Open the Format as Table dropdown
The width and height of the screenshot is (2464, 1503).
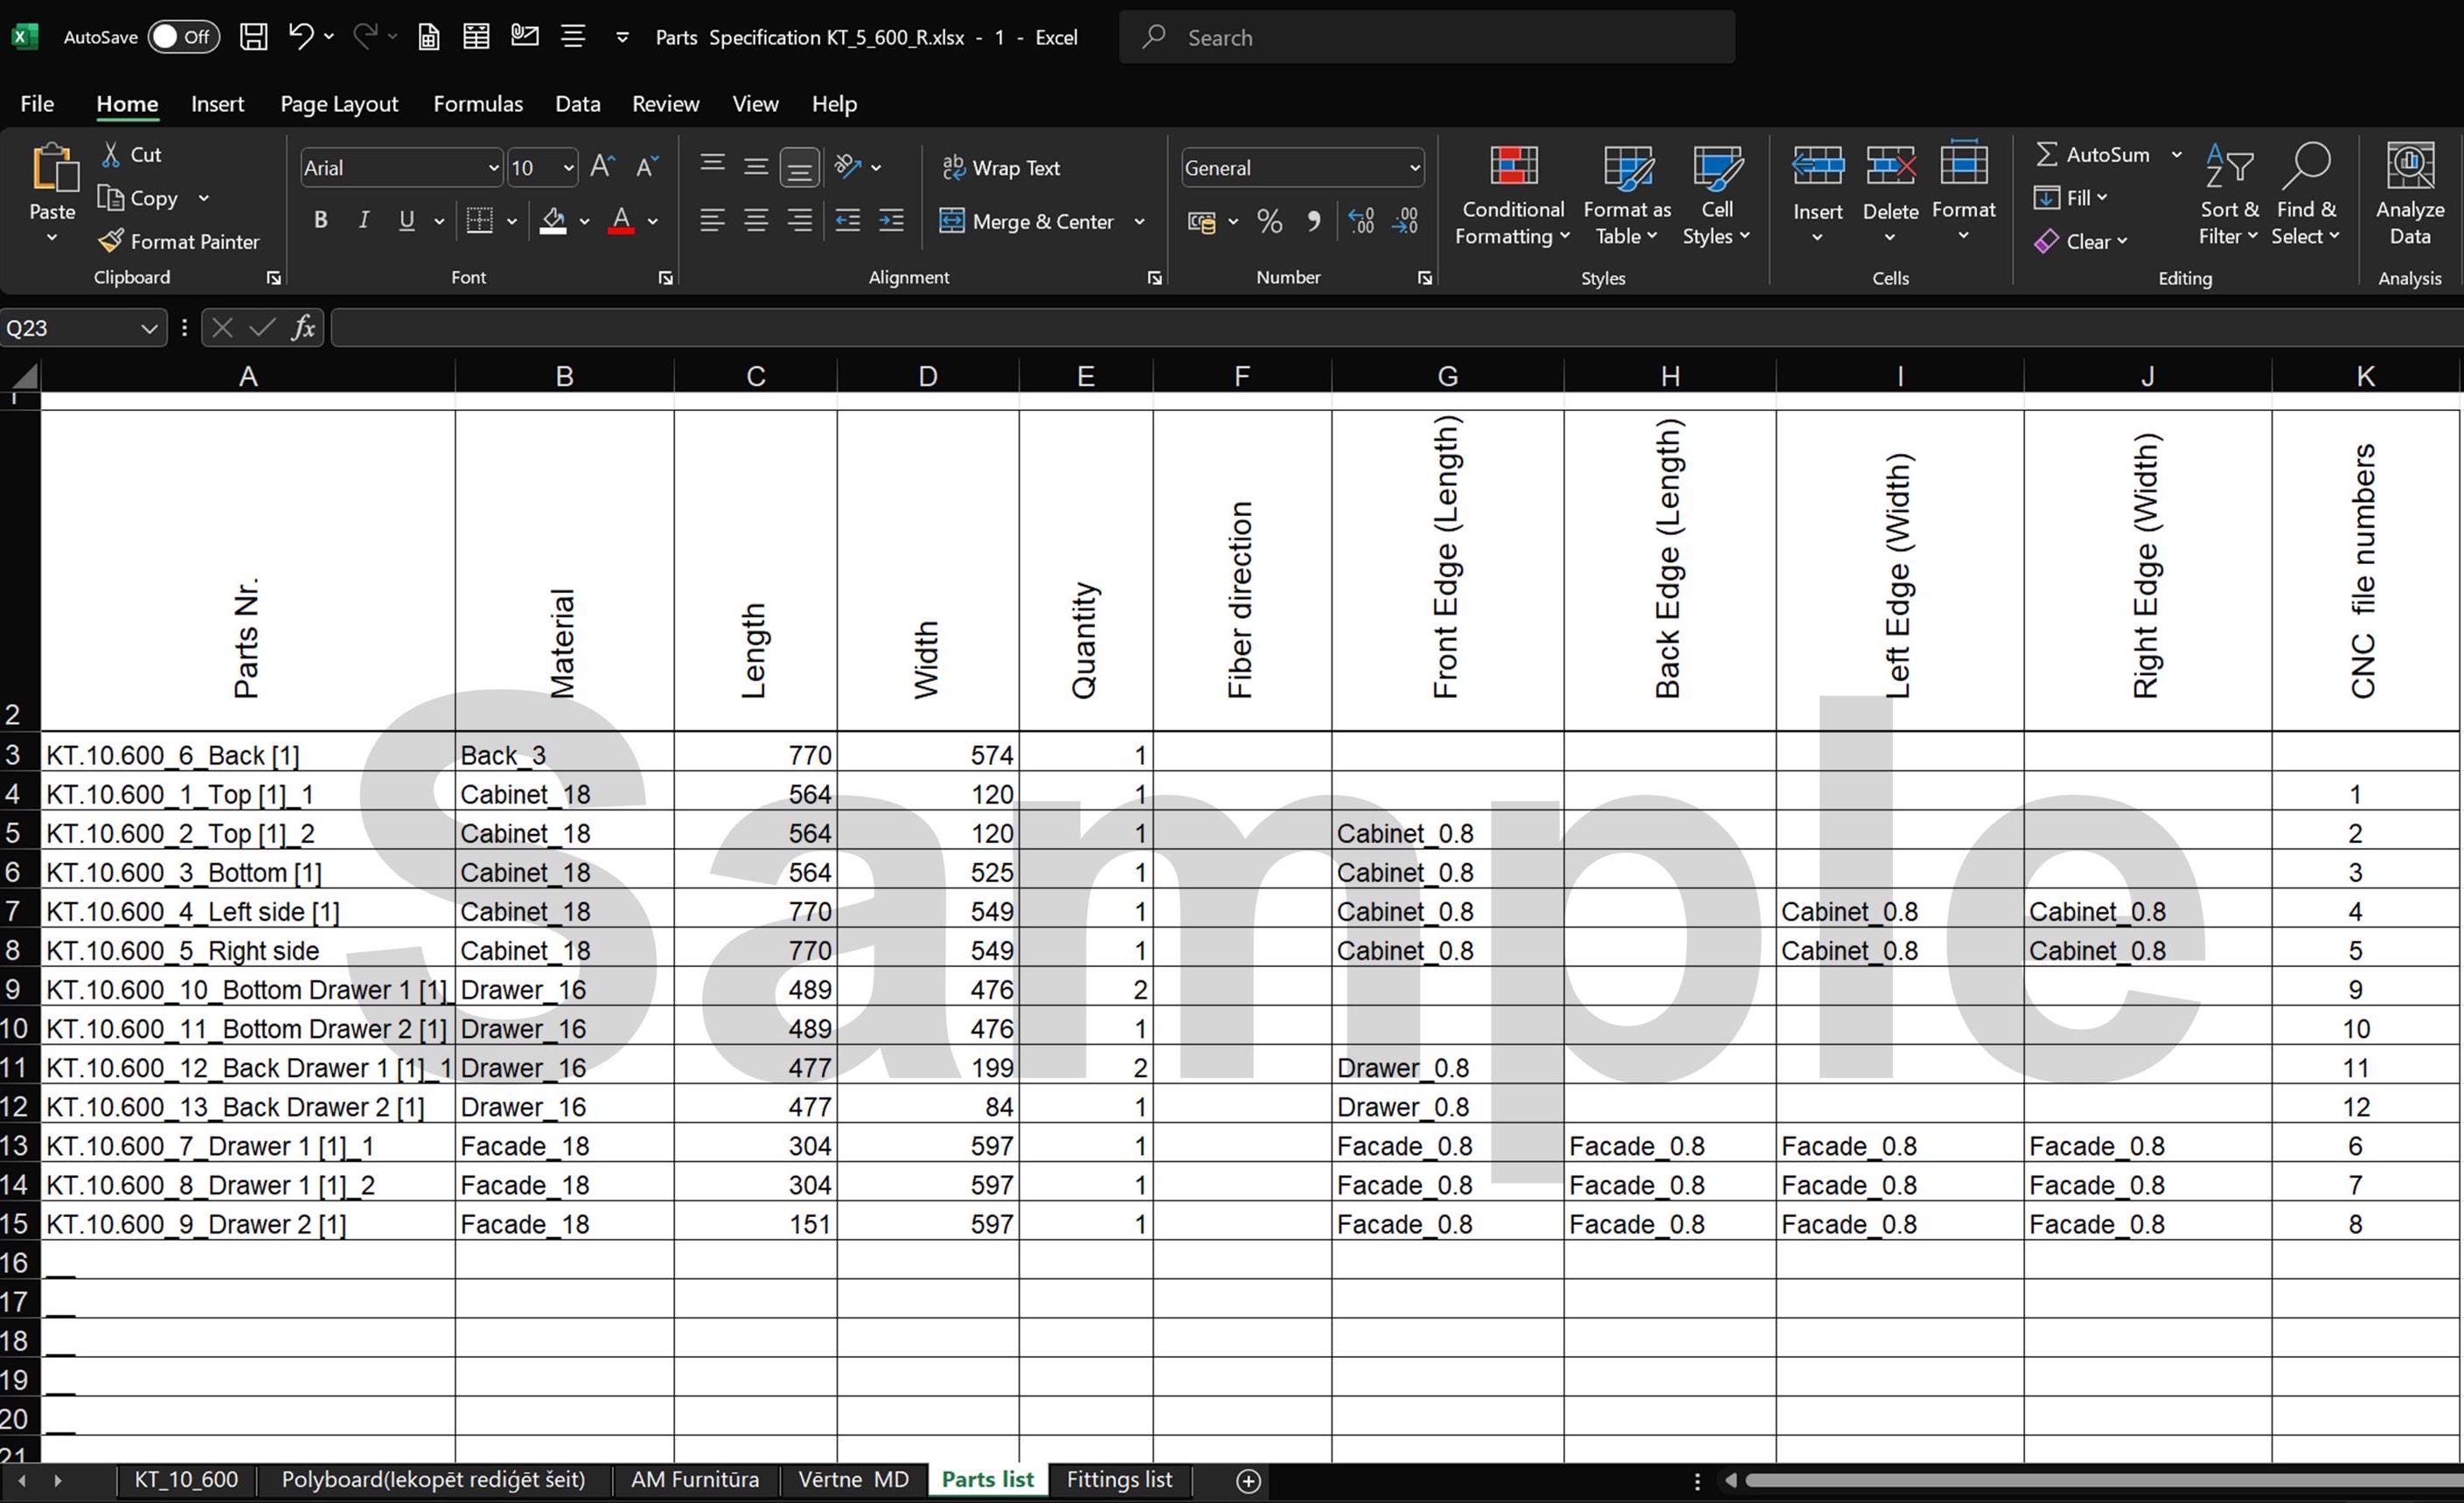tap(1627, 194)
